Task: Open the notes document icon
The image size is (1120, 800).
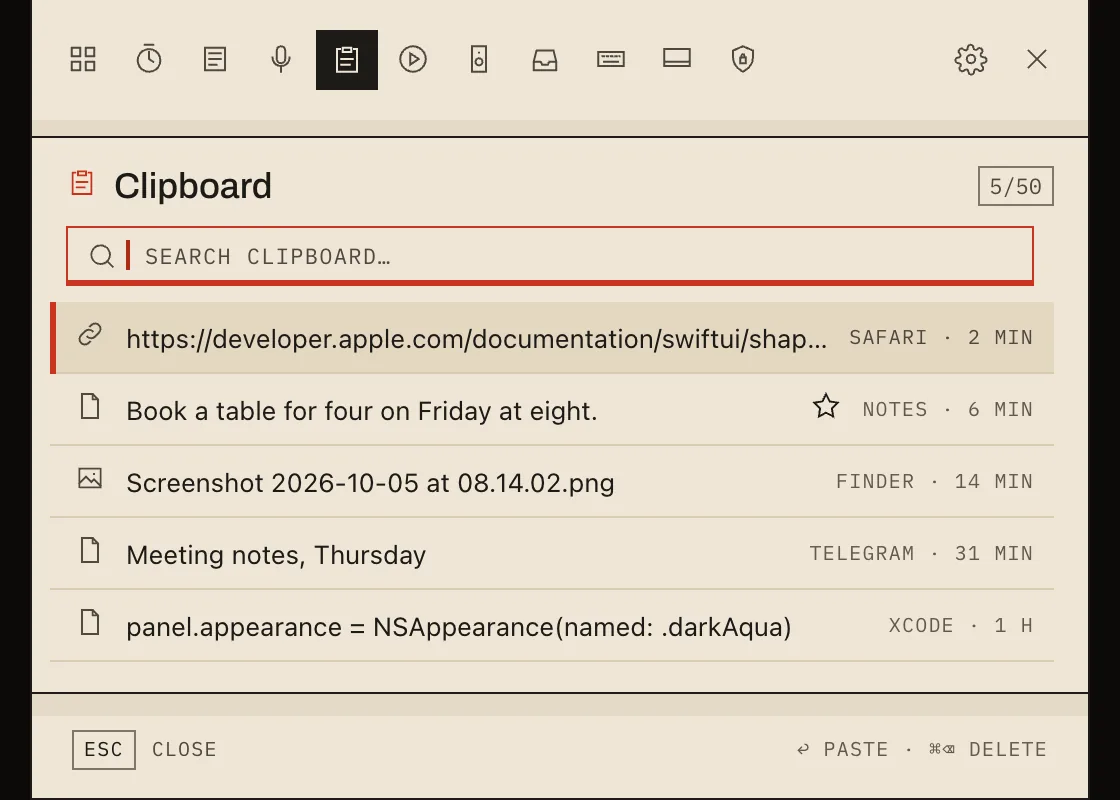Action: [215, 59]
